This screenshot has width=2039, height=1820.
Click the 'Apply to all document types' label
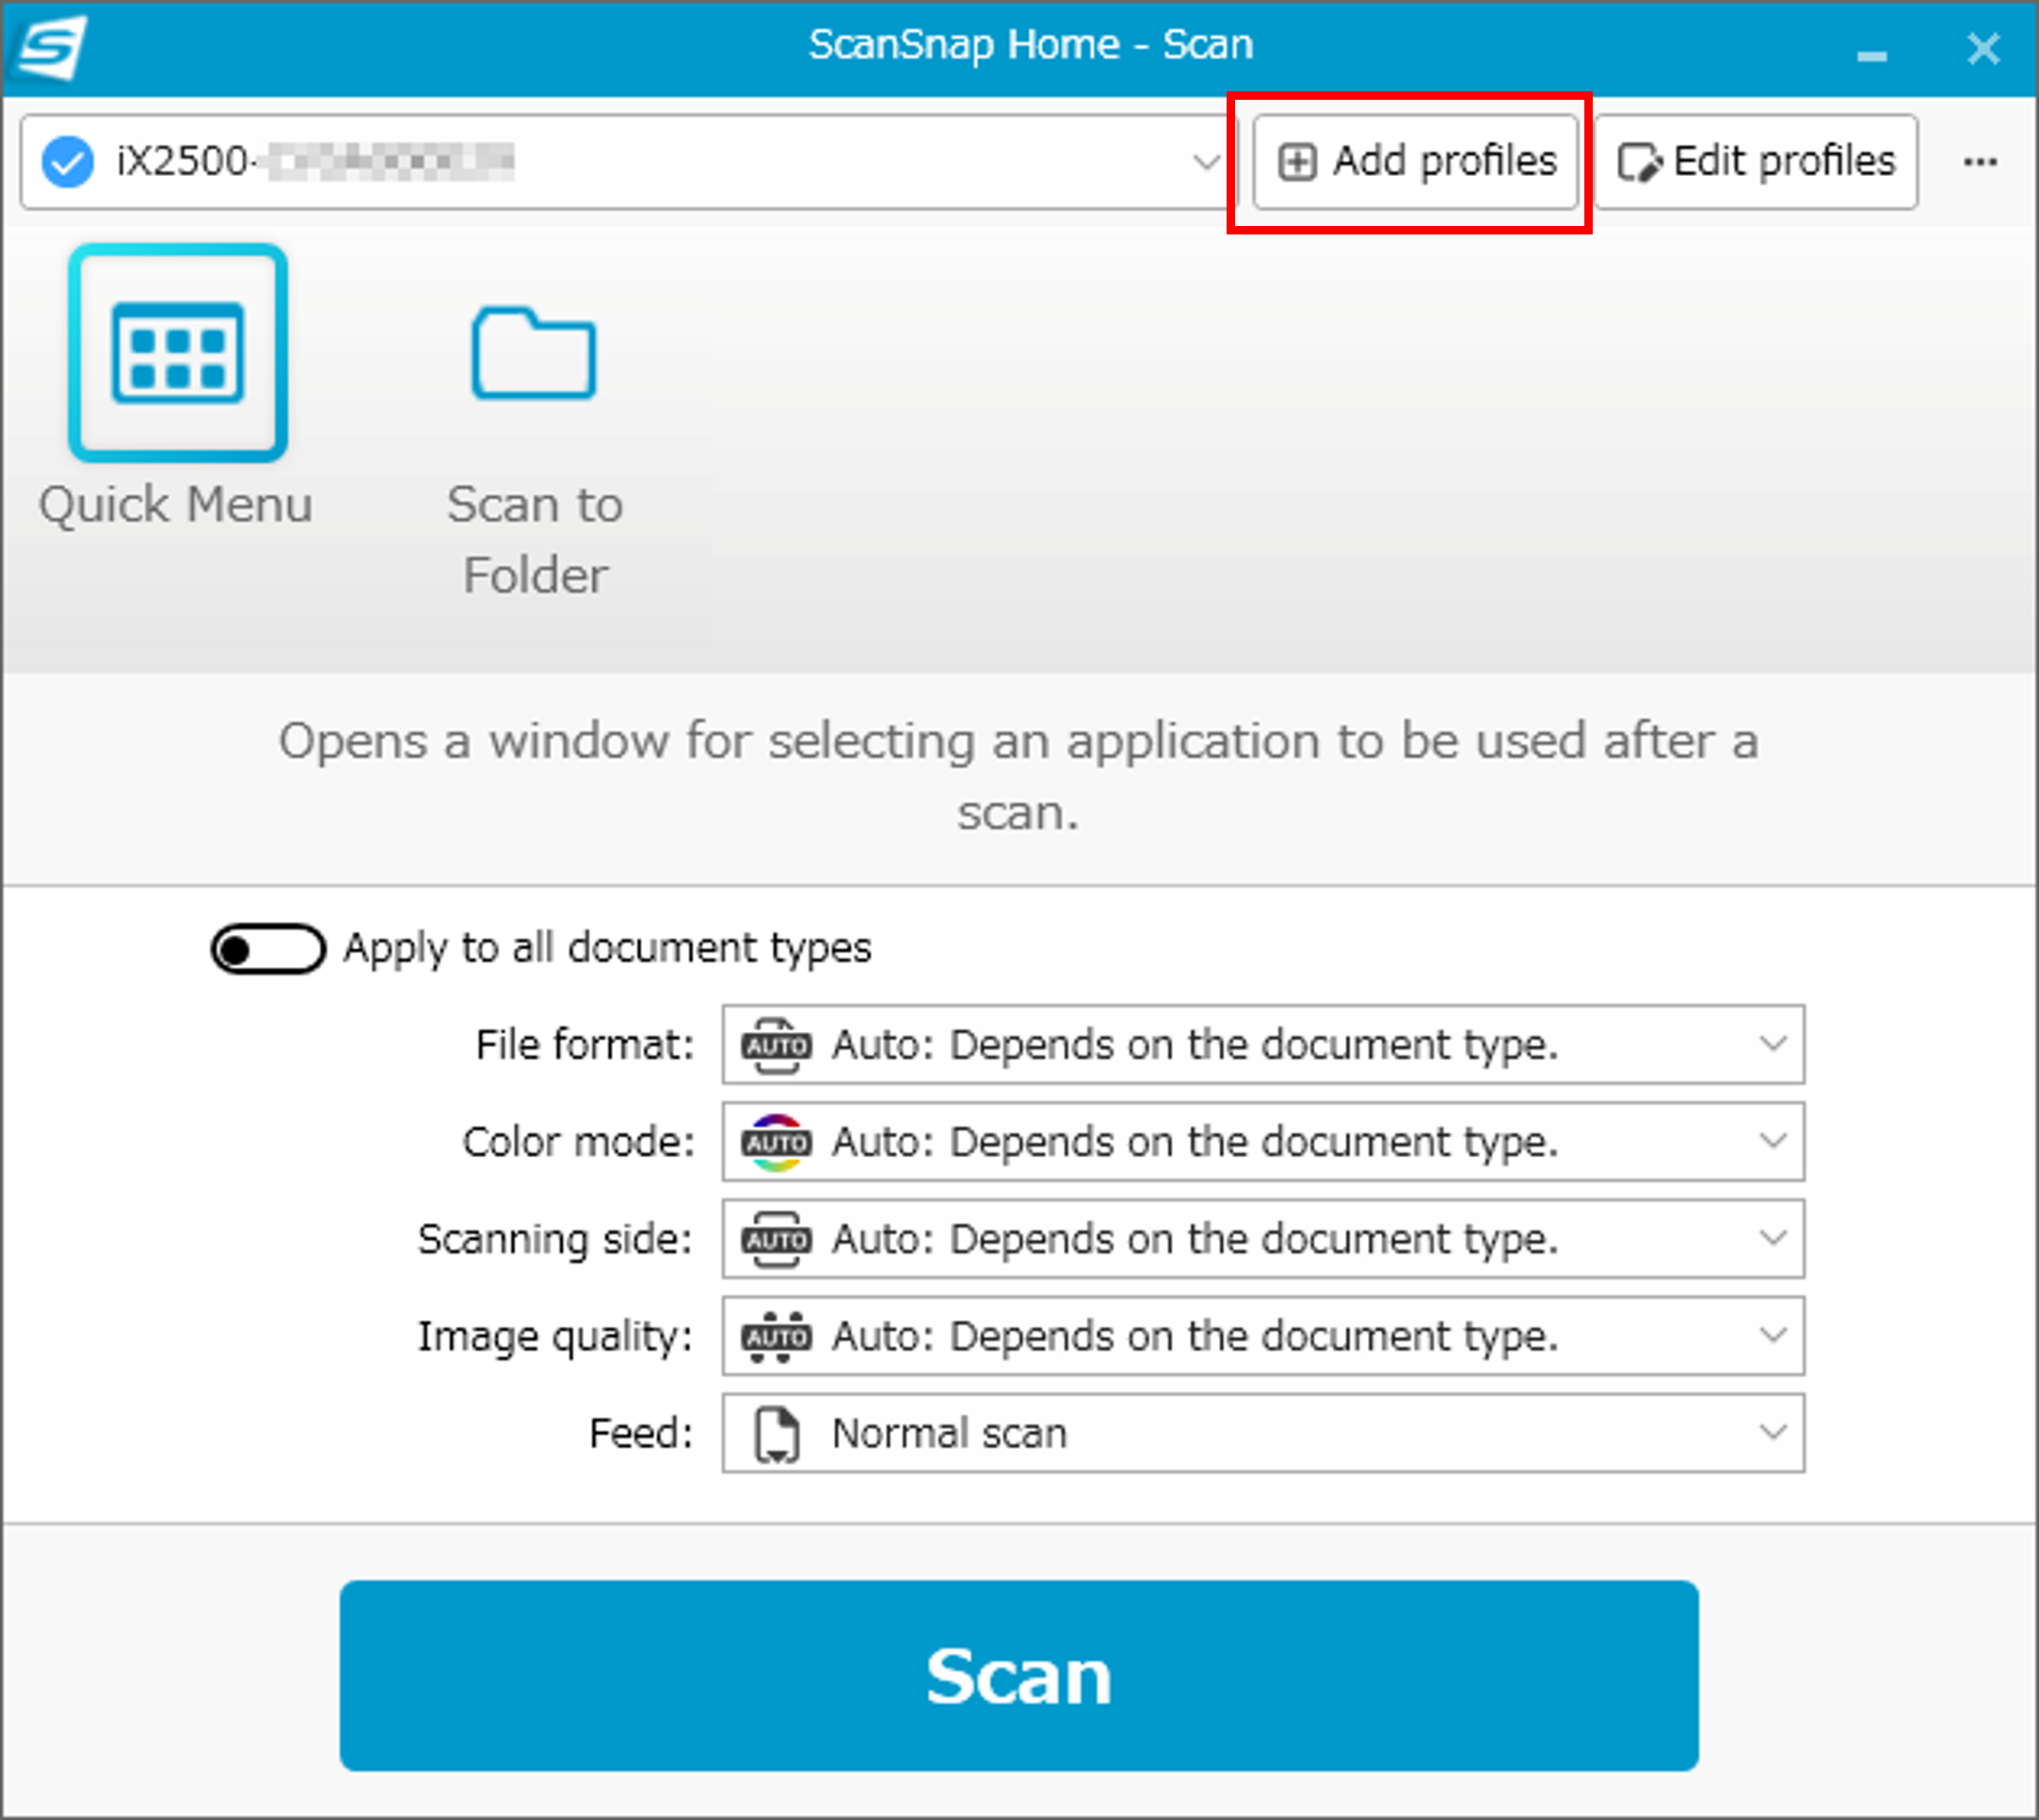(607, 948)
